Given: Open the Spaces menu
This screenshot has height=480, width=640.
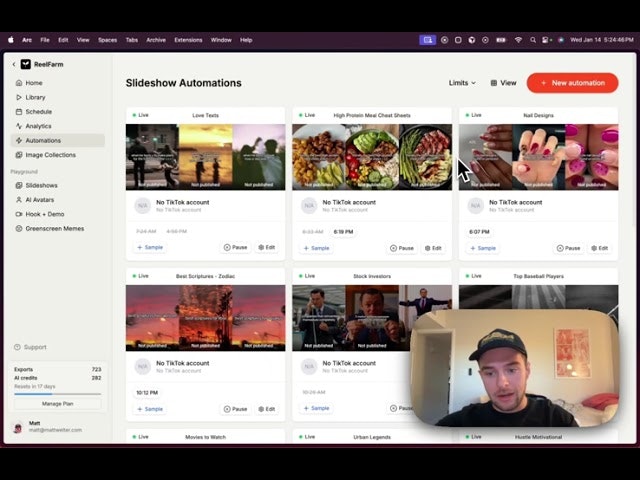Looking at the screenshot, I should 107,40.
